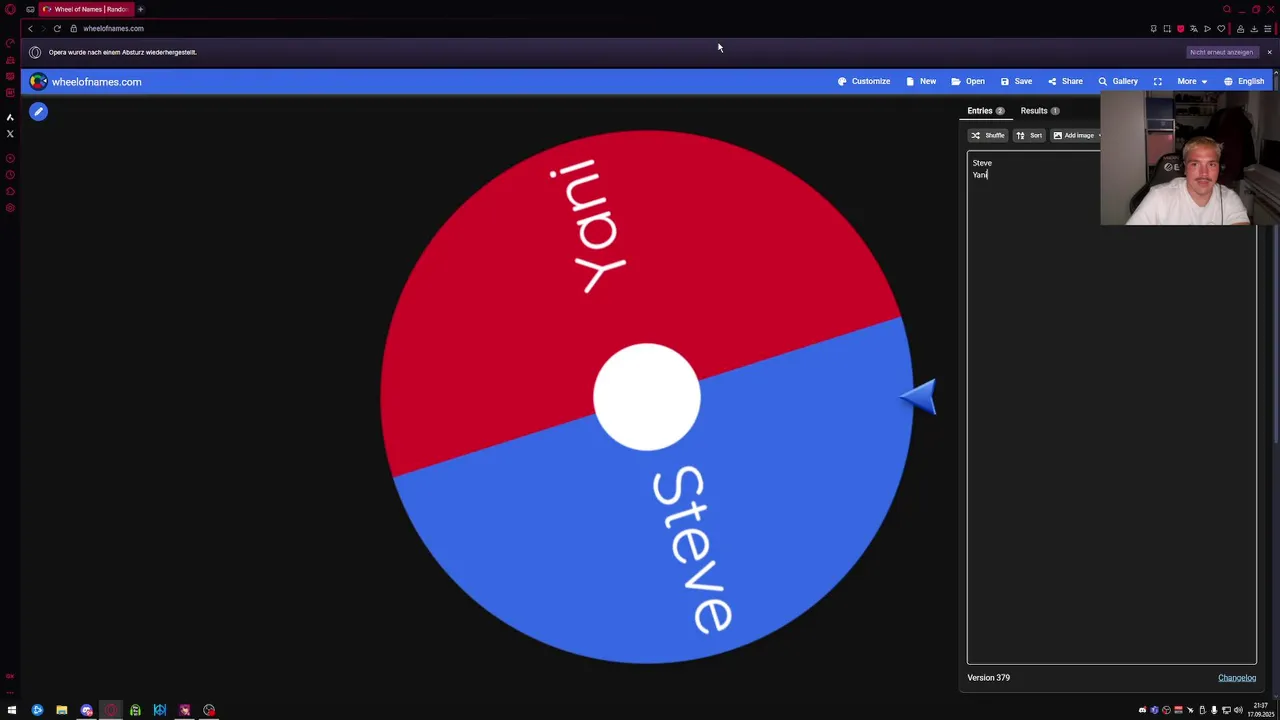Image resolution: width=1280 pixels, height=720 pixels.
Task: Dismiss crash bar with Nicht erneut anzeigen
Action: click(x=1221, y=52)
